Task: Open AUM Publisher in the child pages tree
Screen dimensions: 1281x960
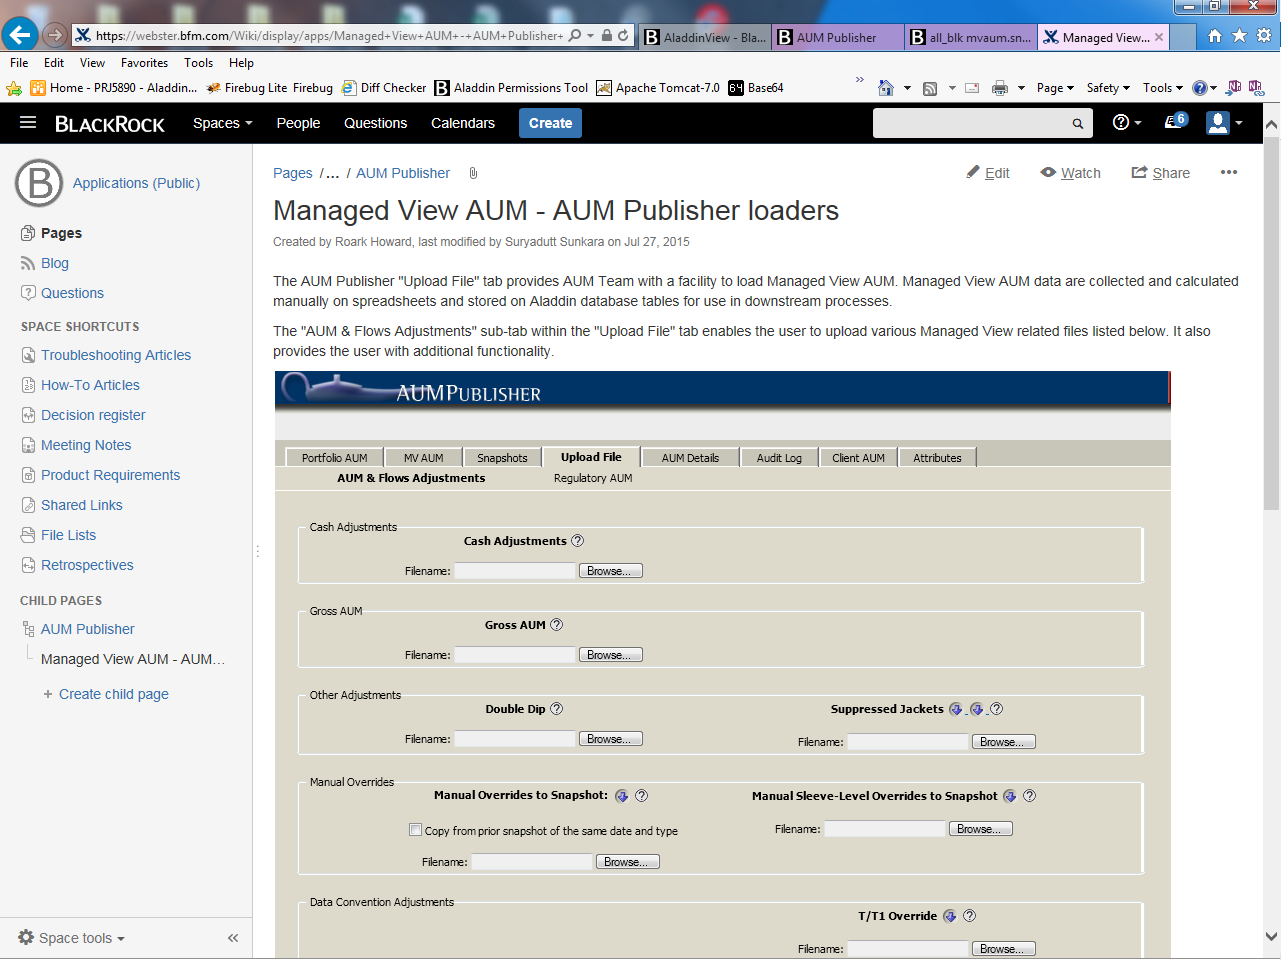Action: (87, 629)
